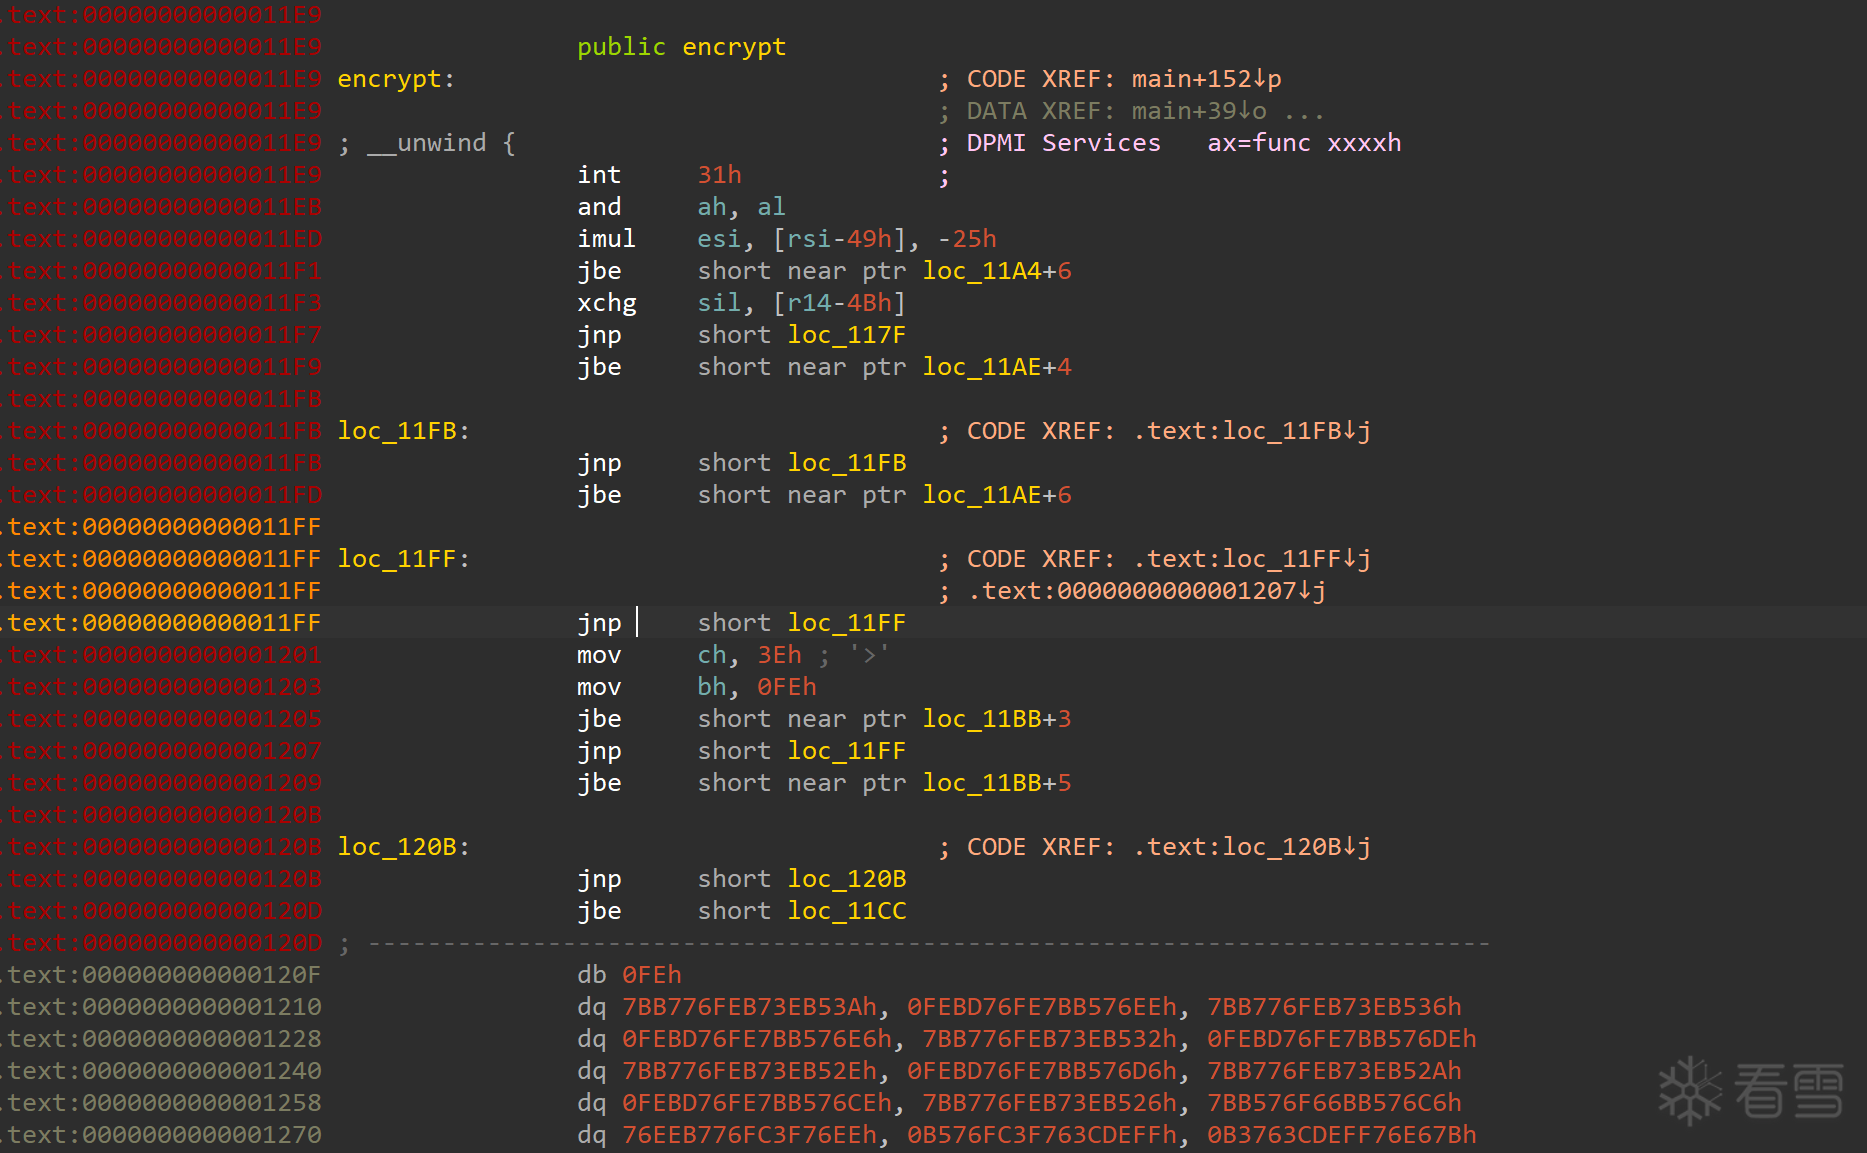Click the jump target "loc_11A4+6"
The width and height of the screenshot is (1867, 1153).
pyautogui.click(x=997, y=271)
